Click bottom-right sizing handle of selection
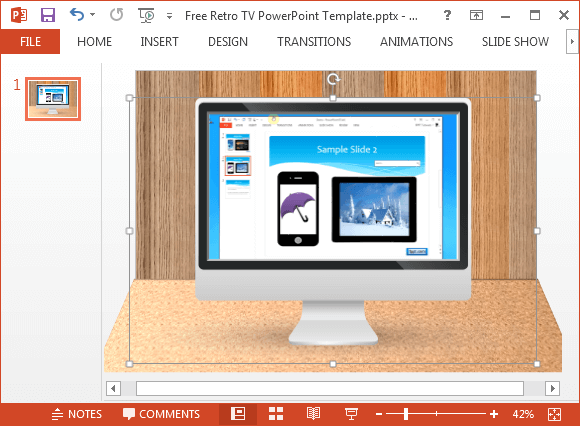Image resolution: width=580 pixels, height=426 pixels. click(537, 364)
